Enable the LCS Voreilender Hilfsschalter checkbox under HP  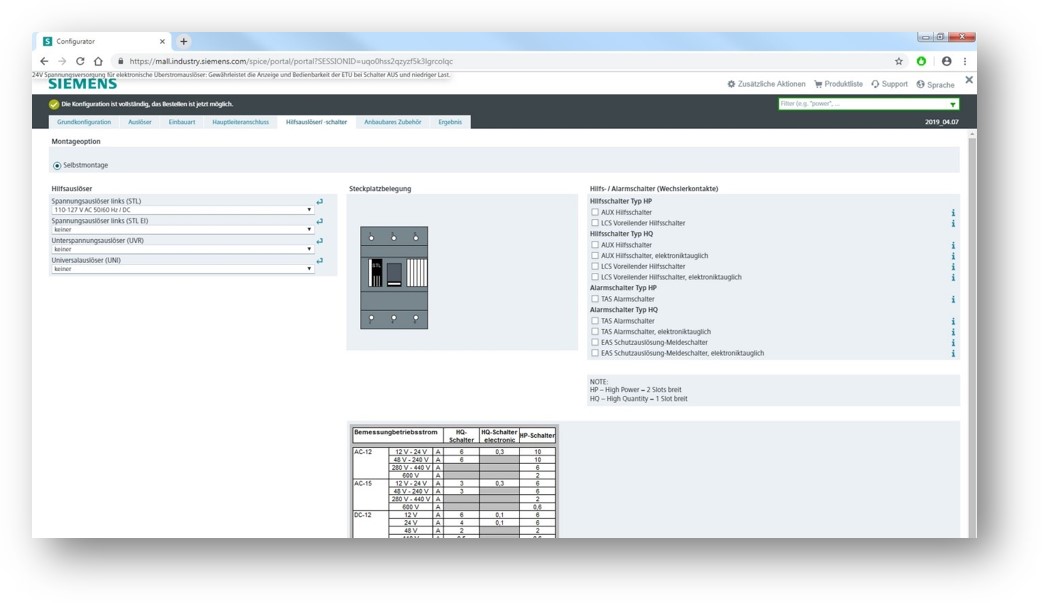[595, 223]
